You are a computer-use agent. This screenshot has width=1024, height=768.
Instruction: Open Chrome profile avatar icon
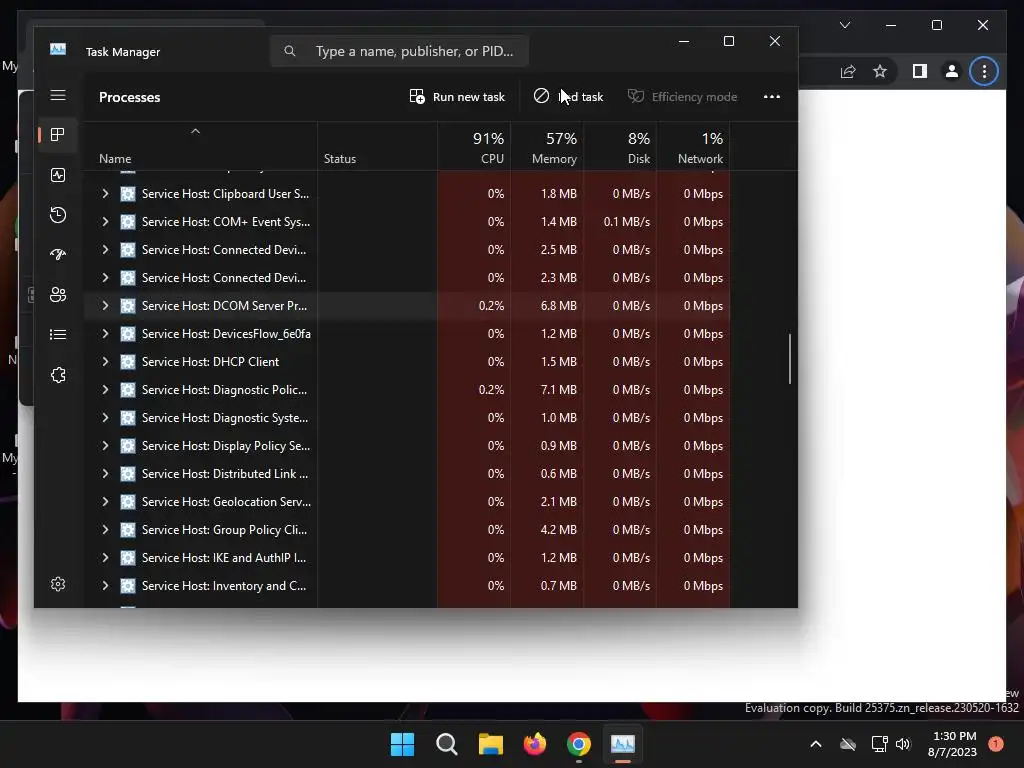tap(952, 71)
